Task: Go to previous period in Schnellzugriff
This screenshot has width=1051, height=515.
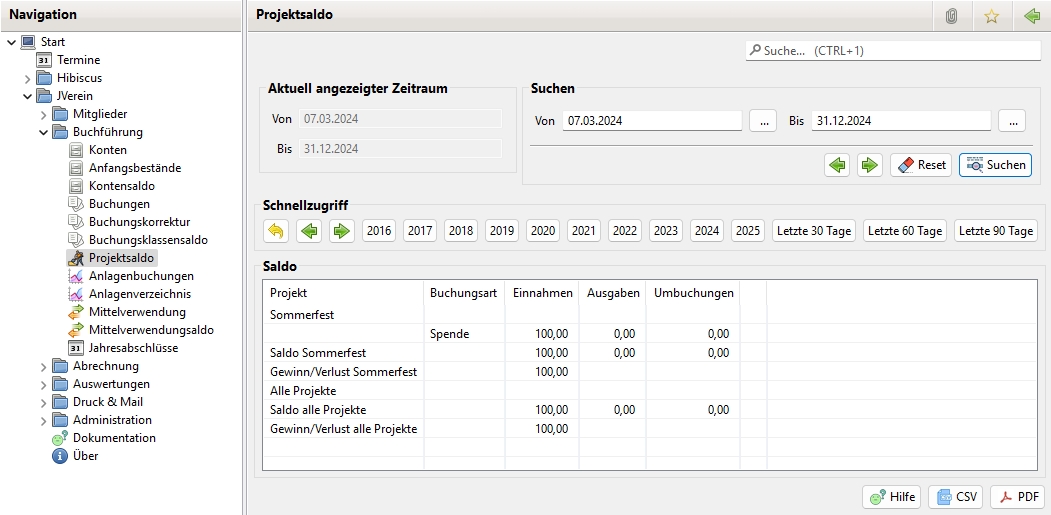Action: [309, 231]
